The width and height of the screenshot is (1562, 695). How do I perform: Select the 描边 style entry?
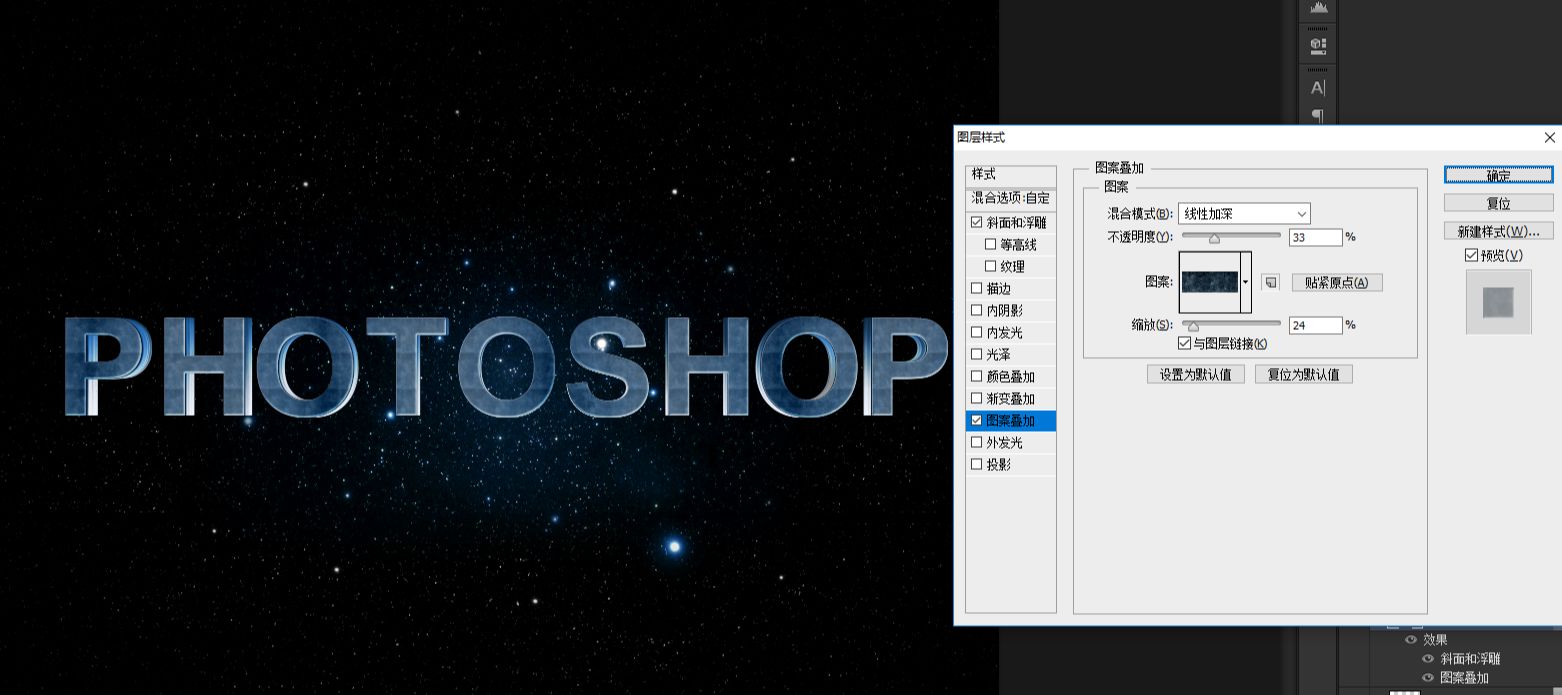point(999,289)
